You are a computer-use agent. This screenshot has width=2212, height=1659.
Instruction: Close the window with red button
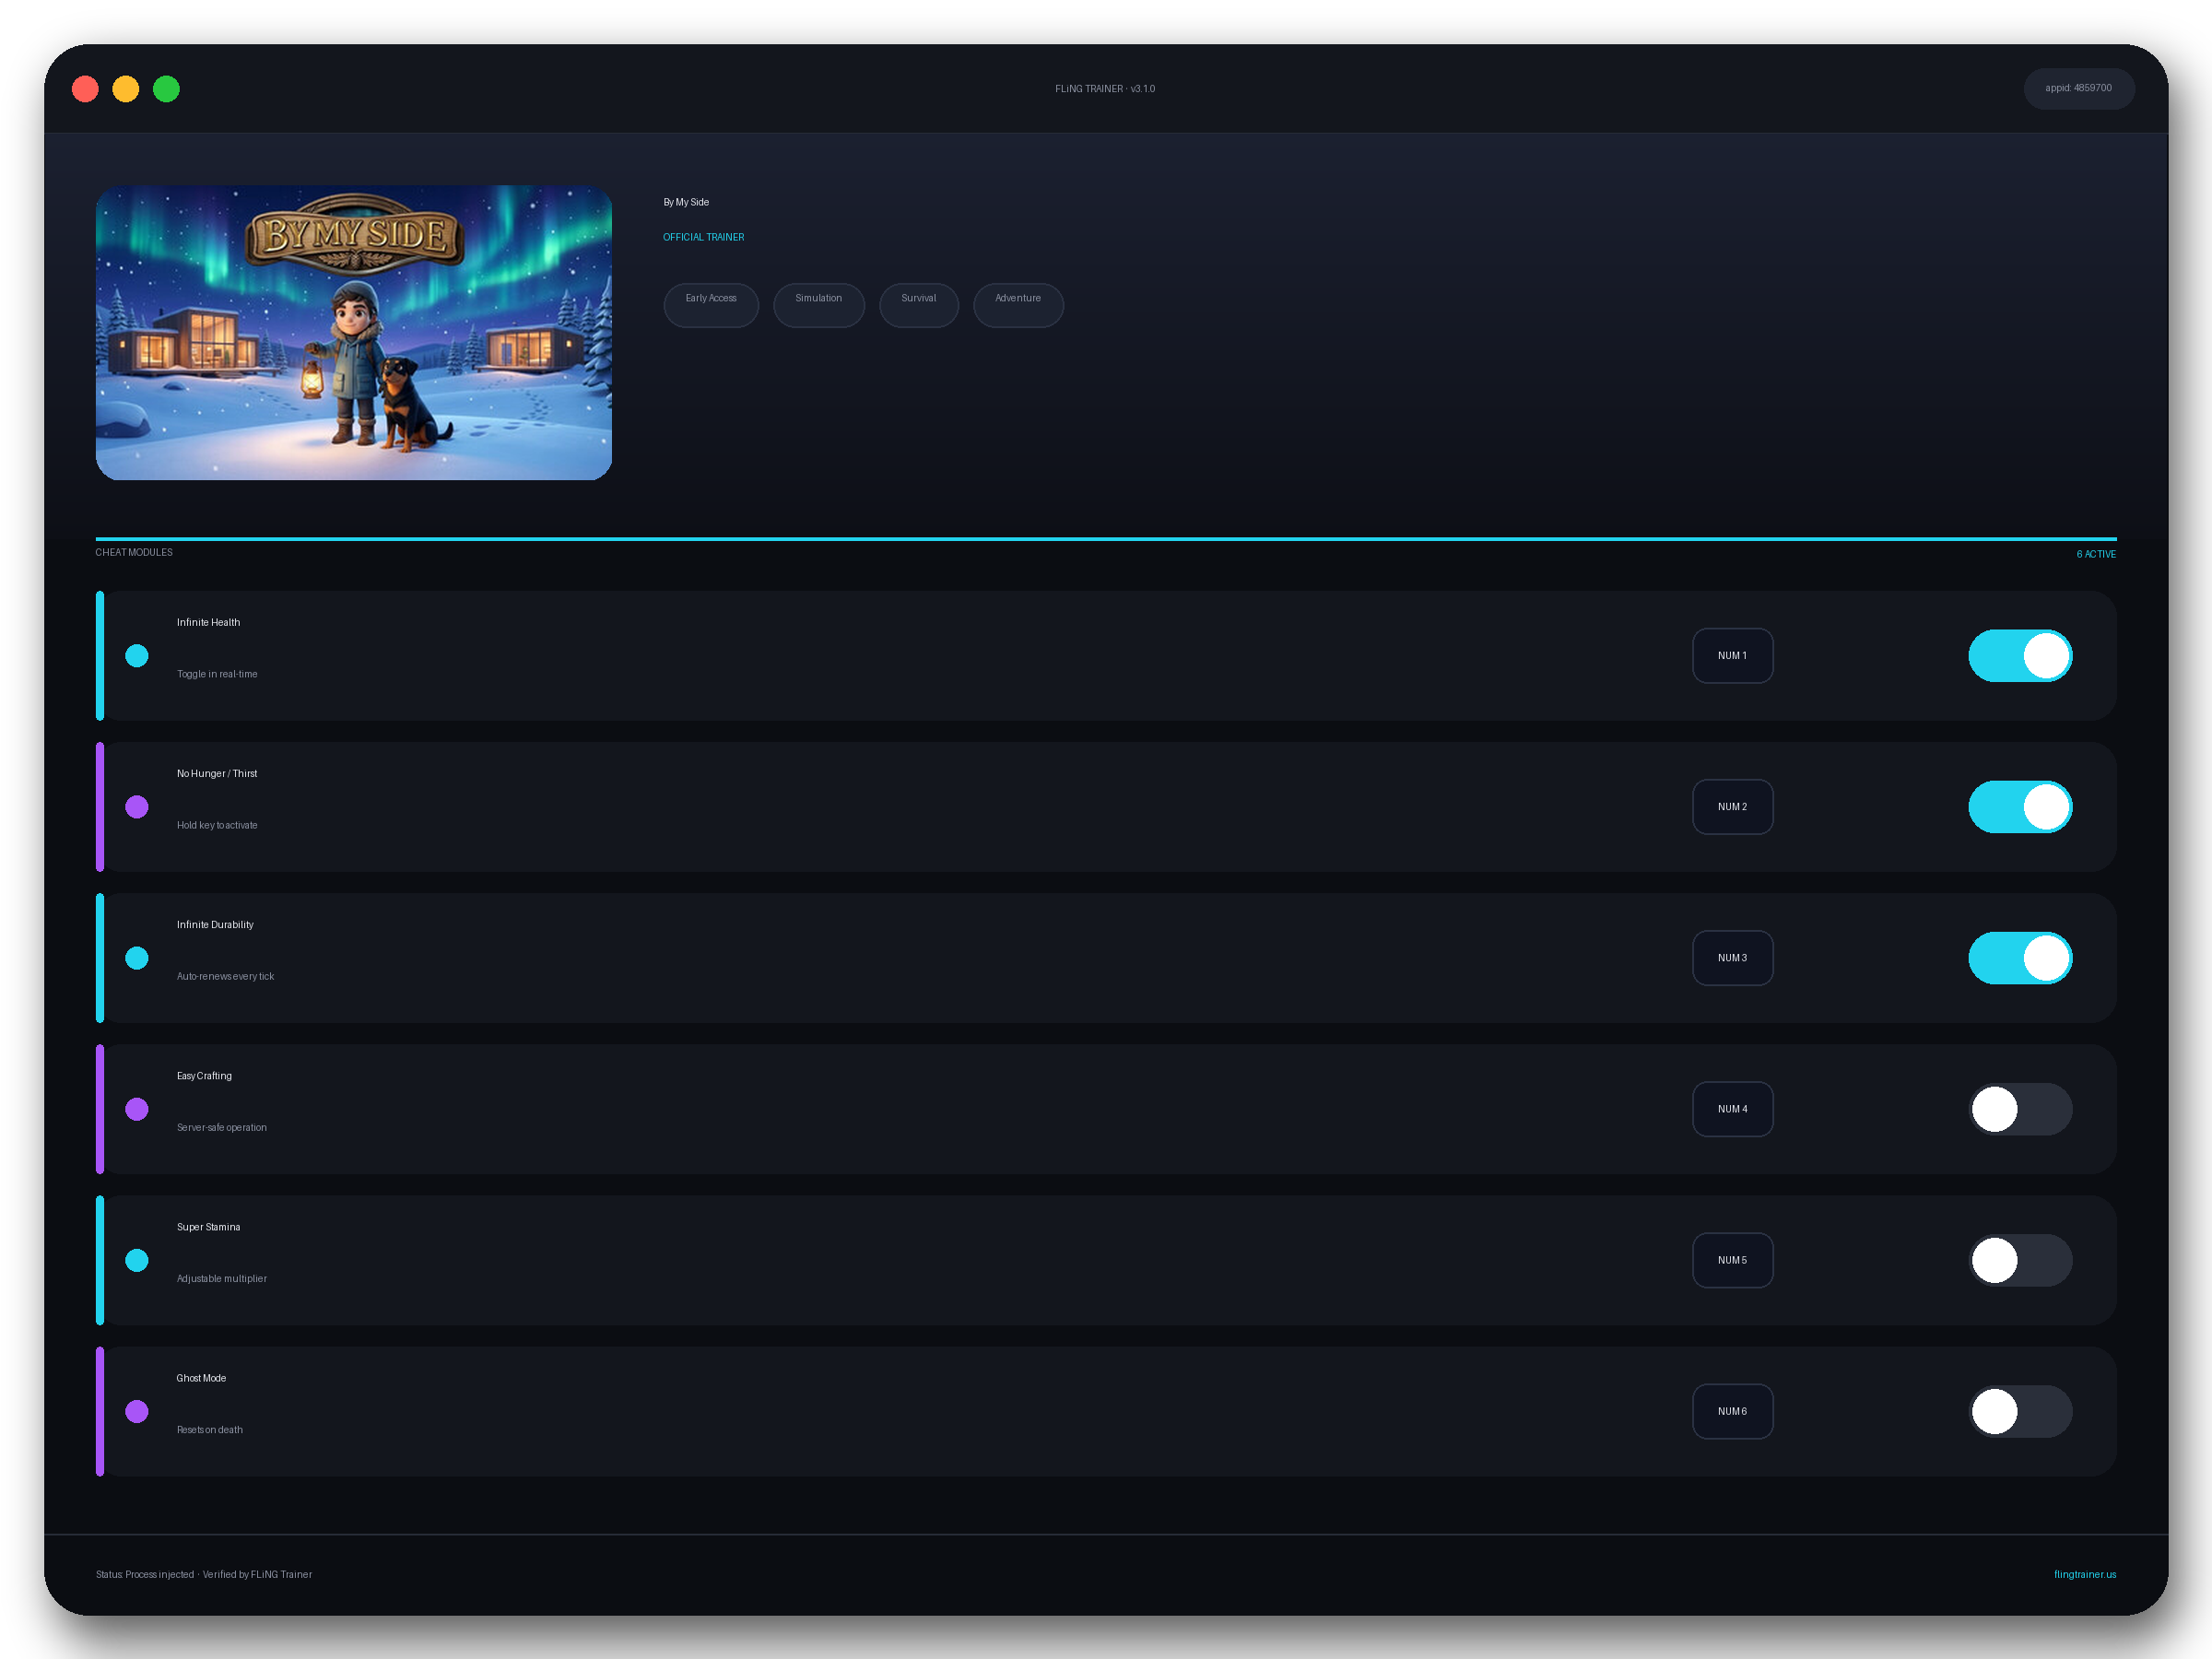click(86, 89)
